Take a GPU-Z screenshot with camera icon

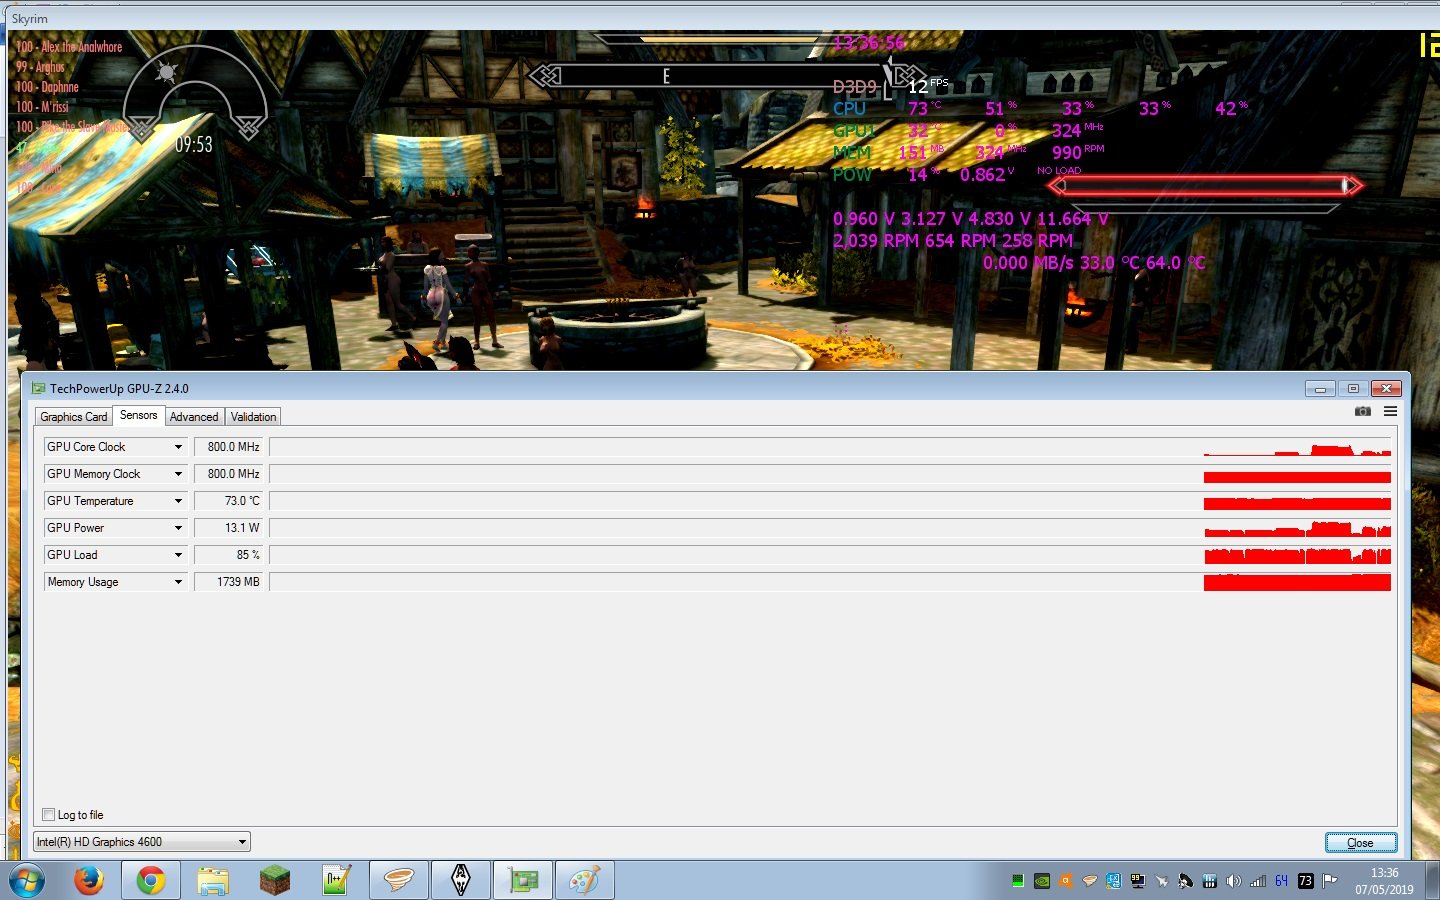pyautogui.click(x=1362, y=411)
